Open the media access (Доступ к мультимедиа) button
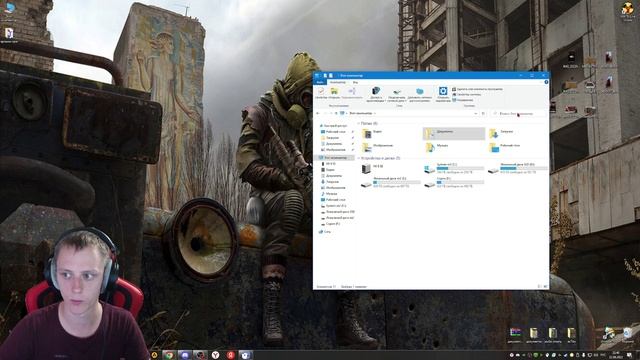 (x=376, y=94)
